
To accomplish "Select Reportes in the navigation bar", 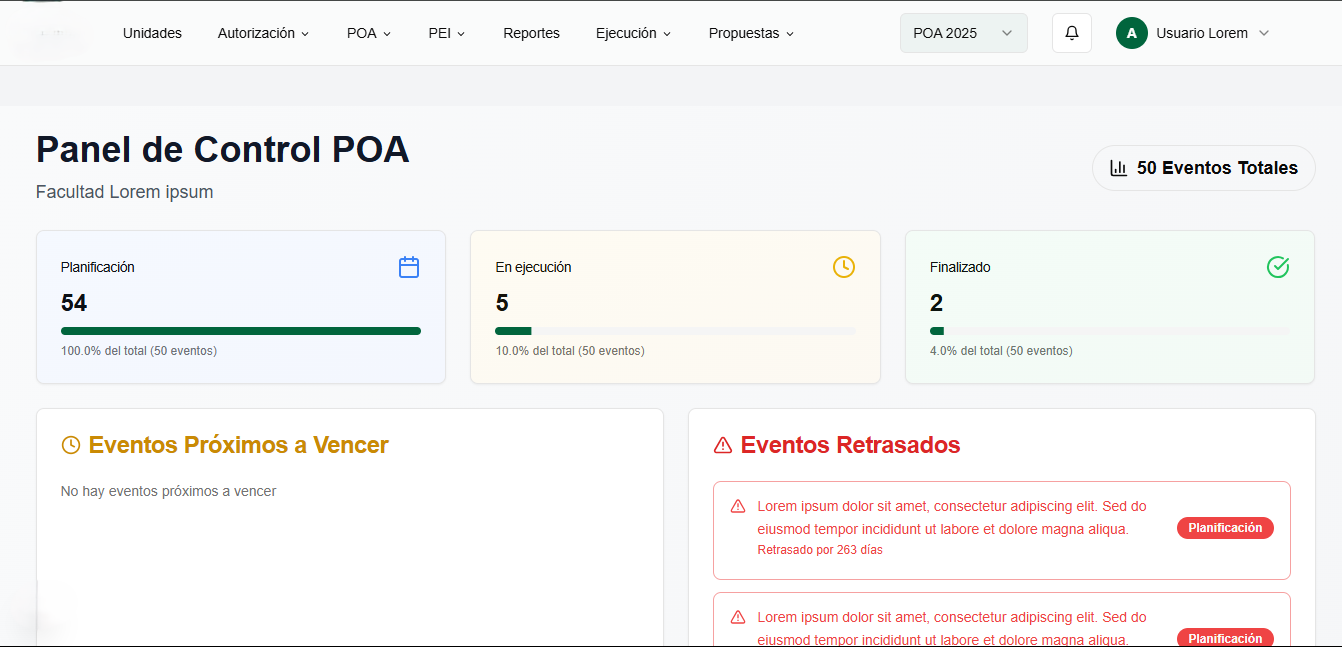I will click(531, 33).
